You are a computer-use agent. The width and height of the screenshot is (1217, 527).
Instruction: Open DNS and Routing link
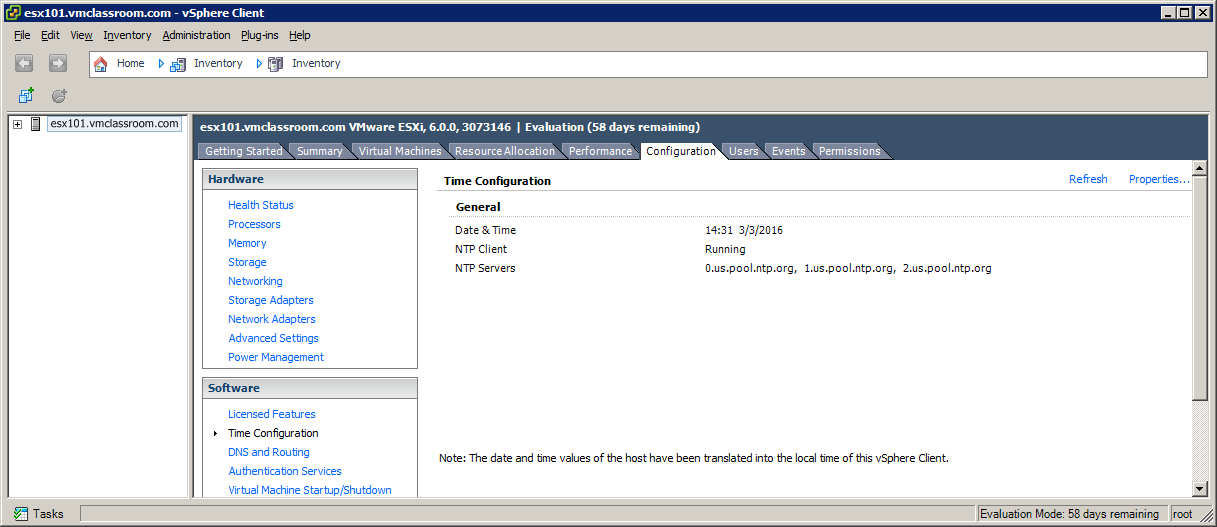[x=269, y=452]
